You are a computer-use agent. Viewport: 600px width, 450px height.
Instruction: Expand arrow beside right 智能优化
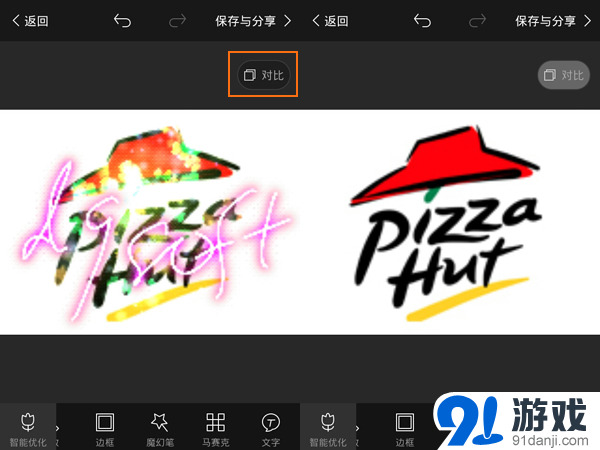pos(357,428)
